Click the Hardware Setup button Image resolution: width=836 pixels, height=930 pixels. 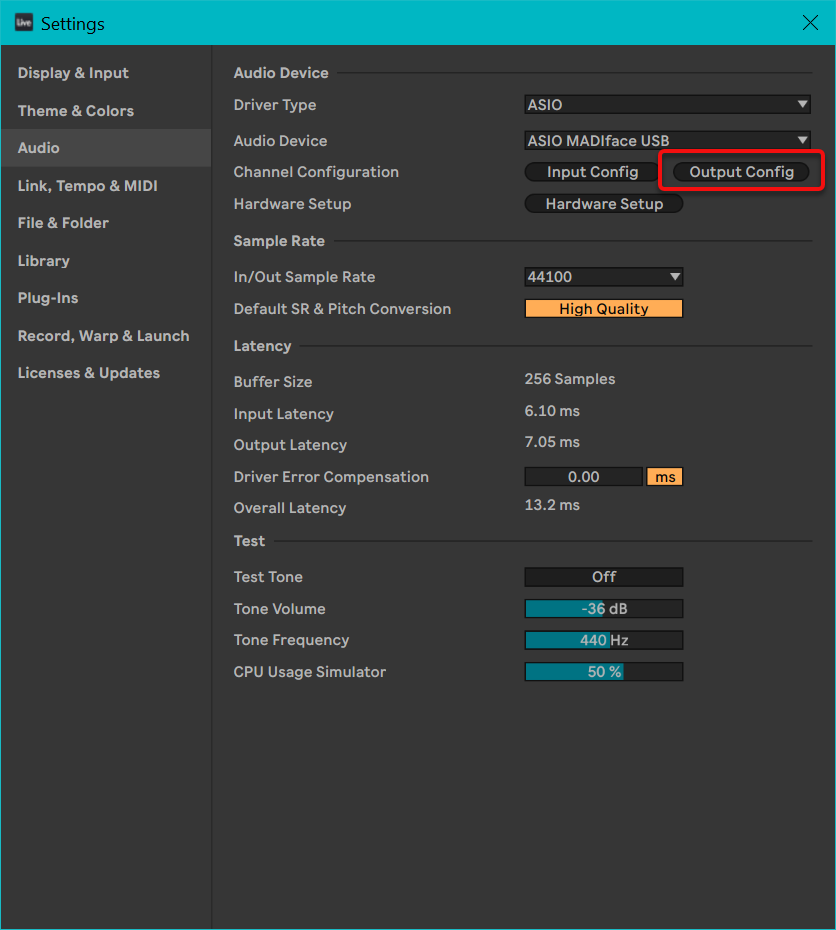click(604, 204)
